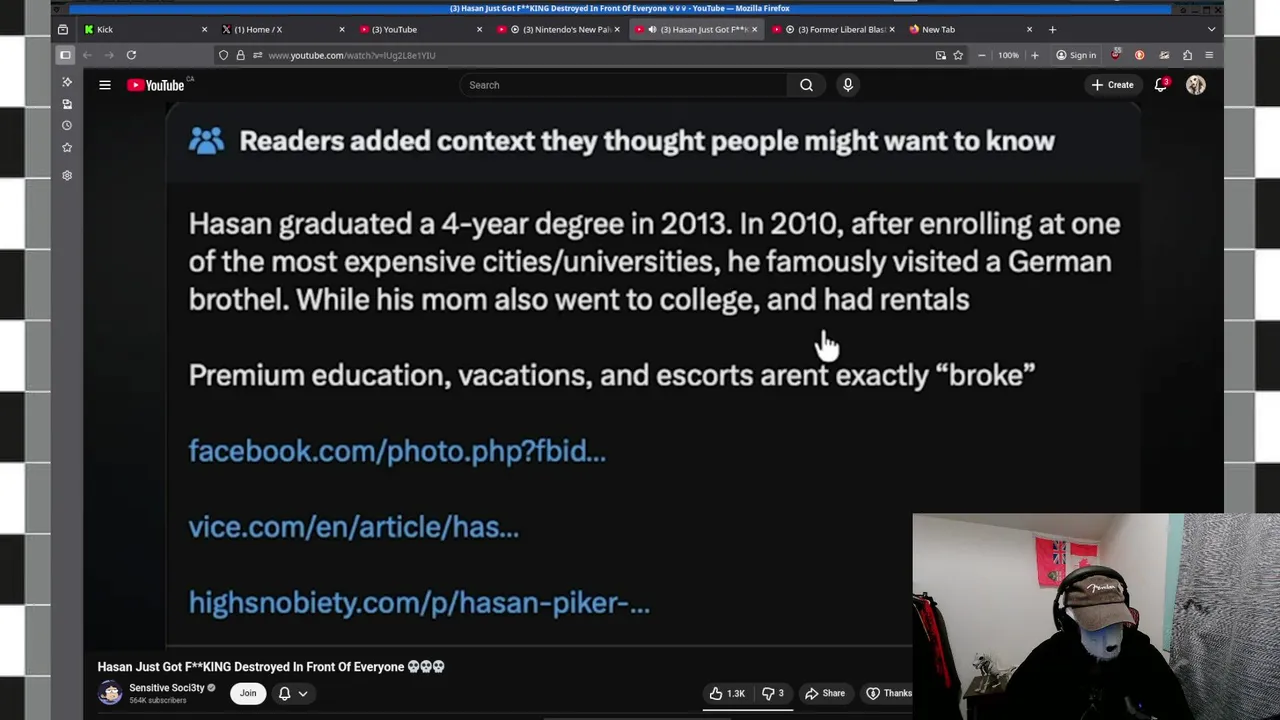1280x720 pixels.
Task: Expand the notification bell options chevron
Action: (x=303, y=693)
